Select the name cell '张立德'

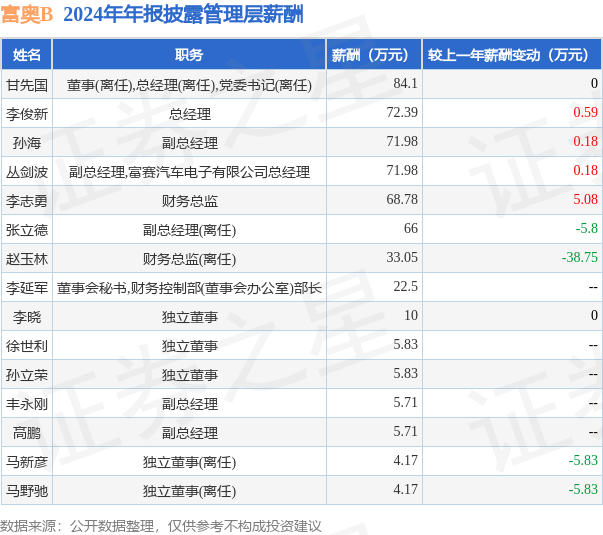click(x=27, y=230)
